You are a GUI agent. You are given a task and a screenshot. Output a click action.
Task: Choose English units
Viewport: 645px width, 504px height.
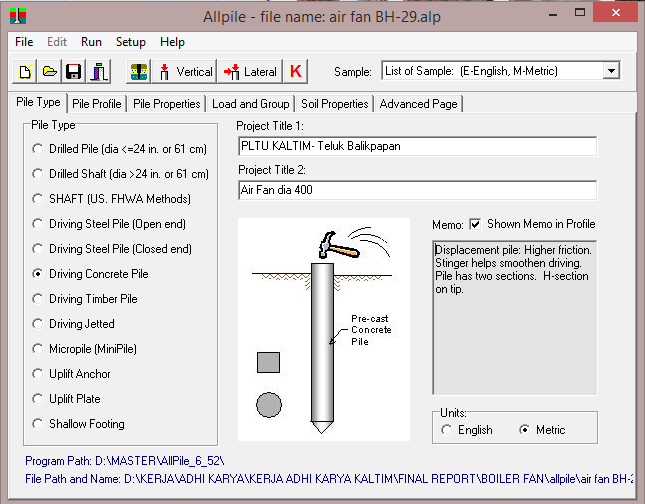pos(467,430)
